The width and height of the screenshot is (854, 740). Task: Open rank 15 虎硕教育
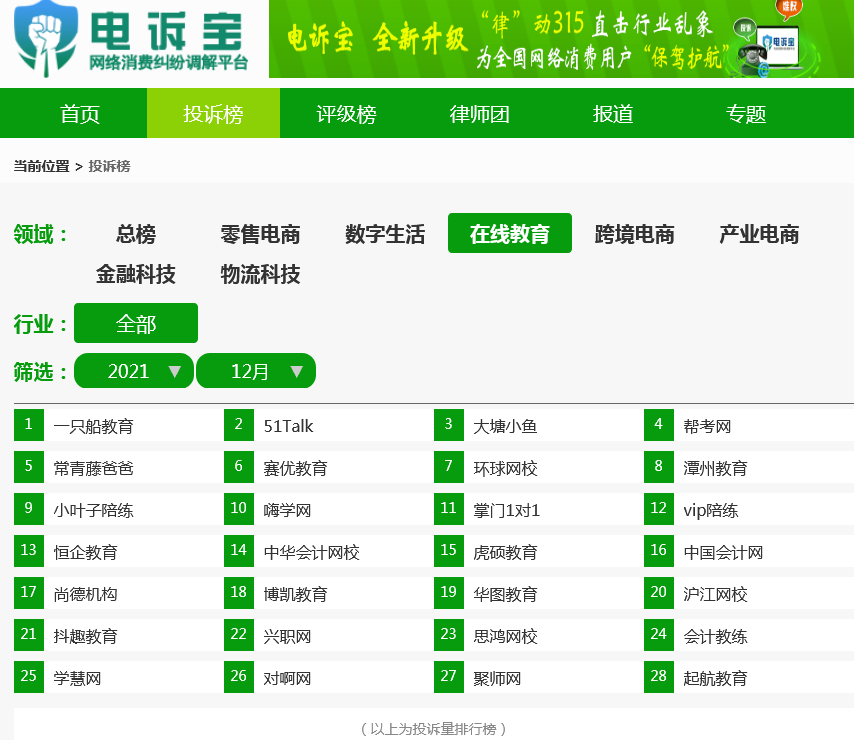pyautogui.click(x=505, y=552)
